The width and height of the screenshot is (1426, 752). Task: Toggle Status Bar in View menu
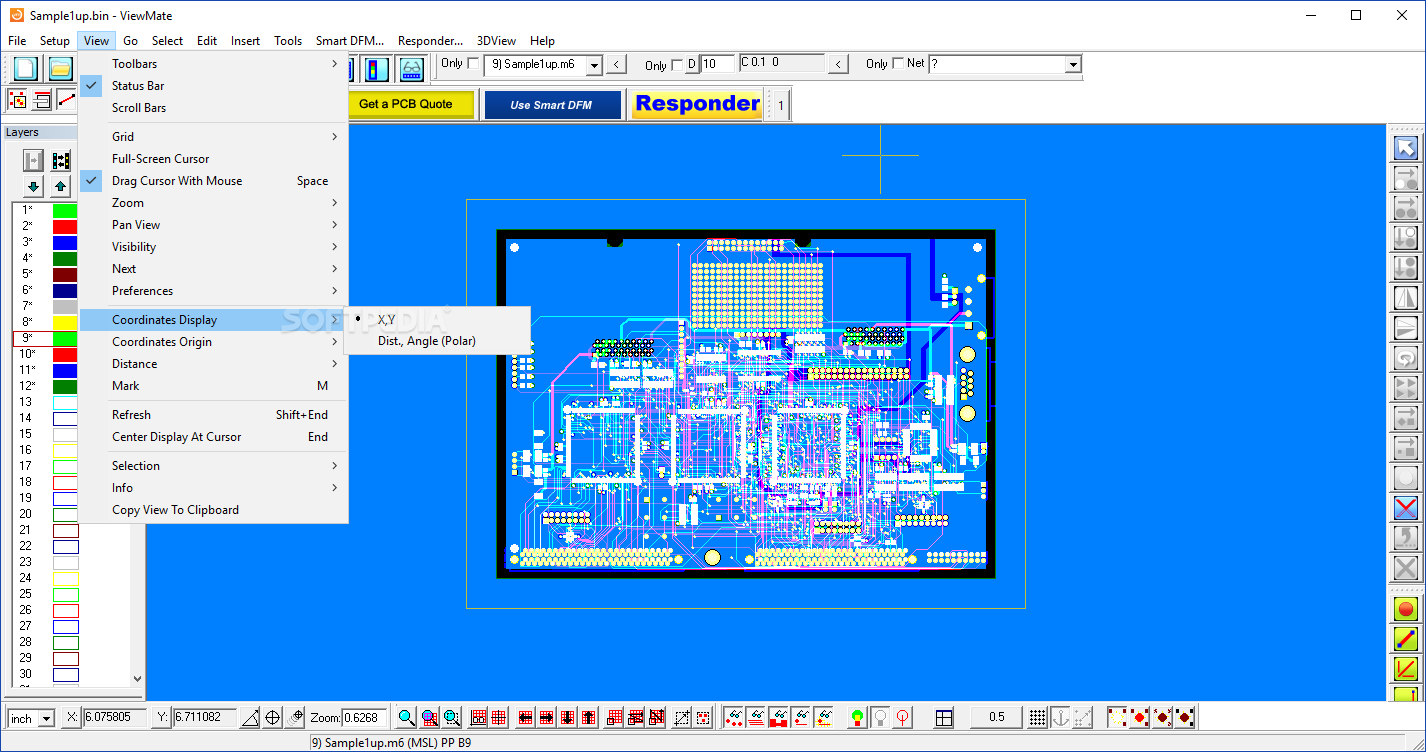coord(214,86)
